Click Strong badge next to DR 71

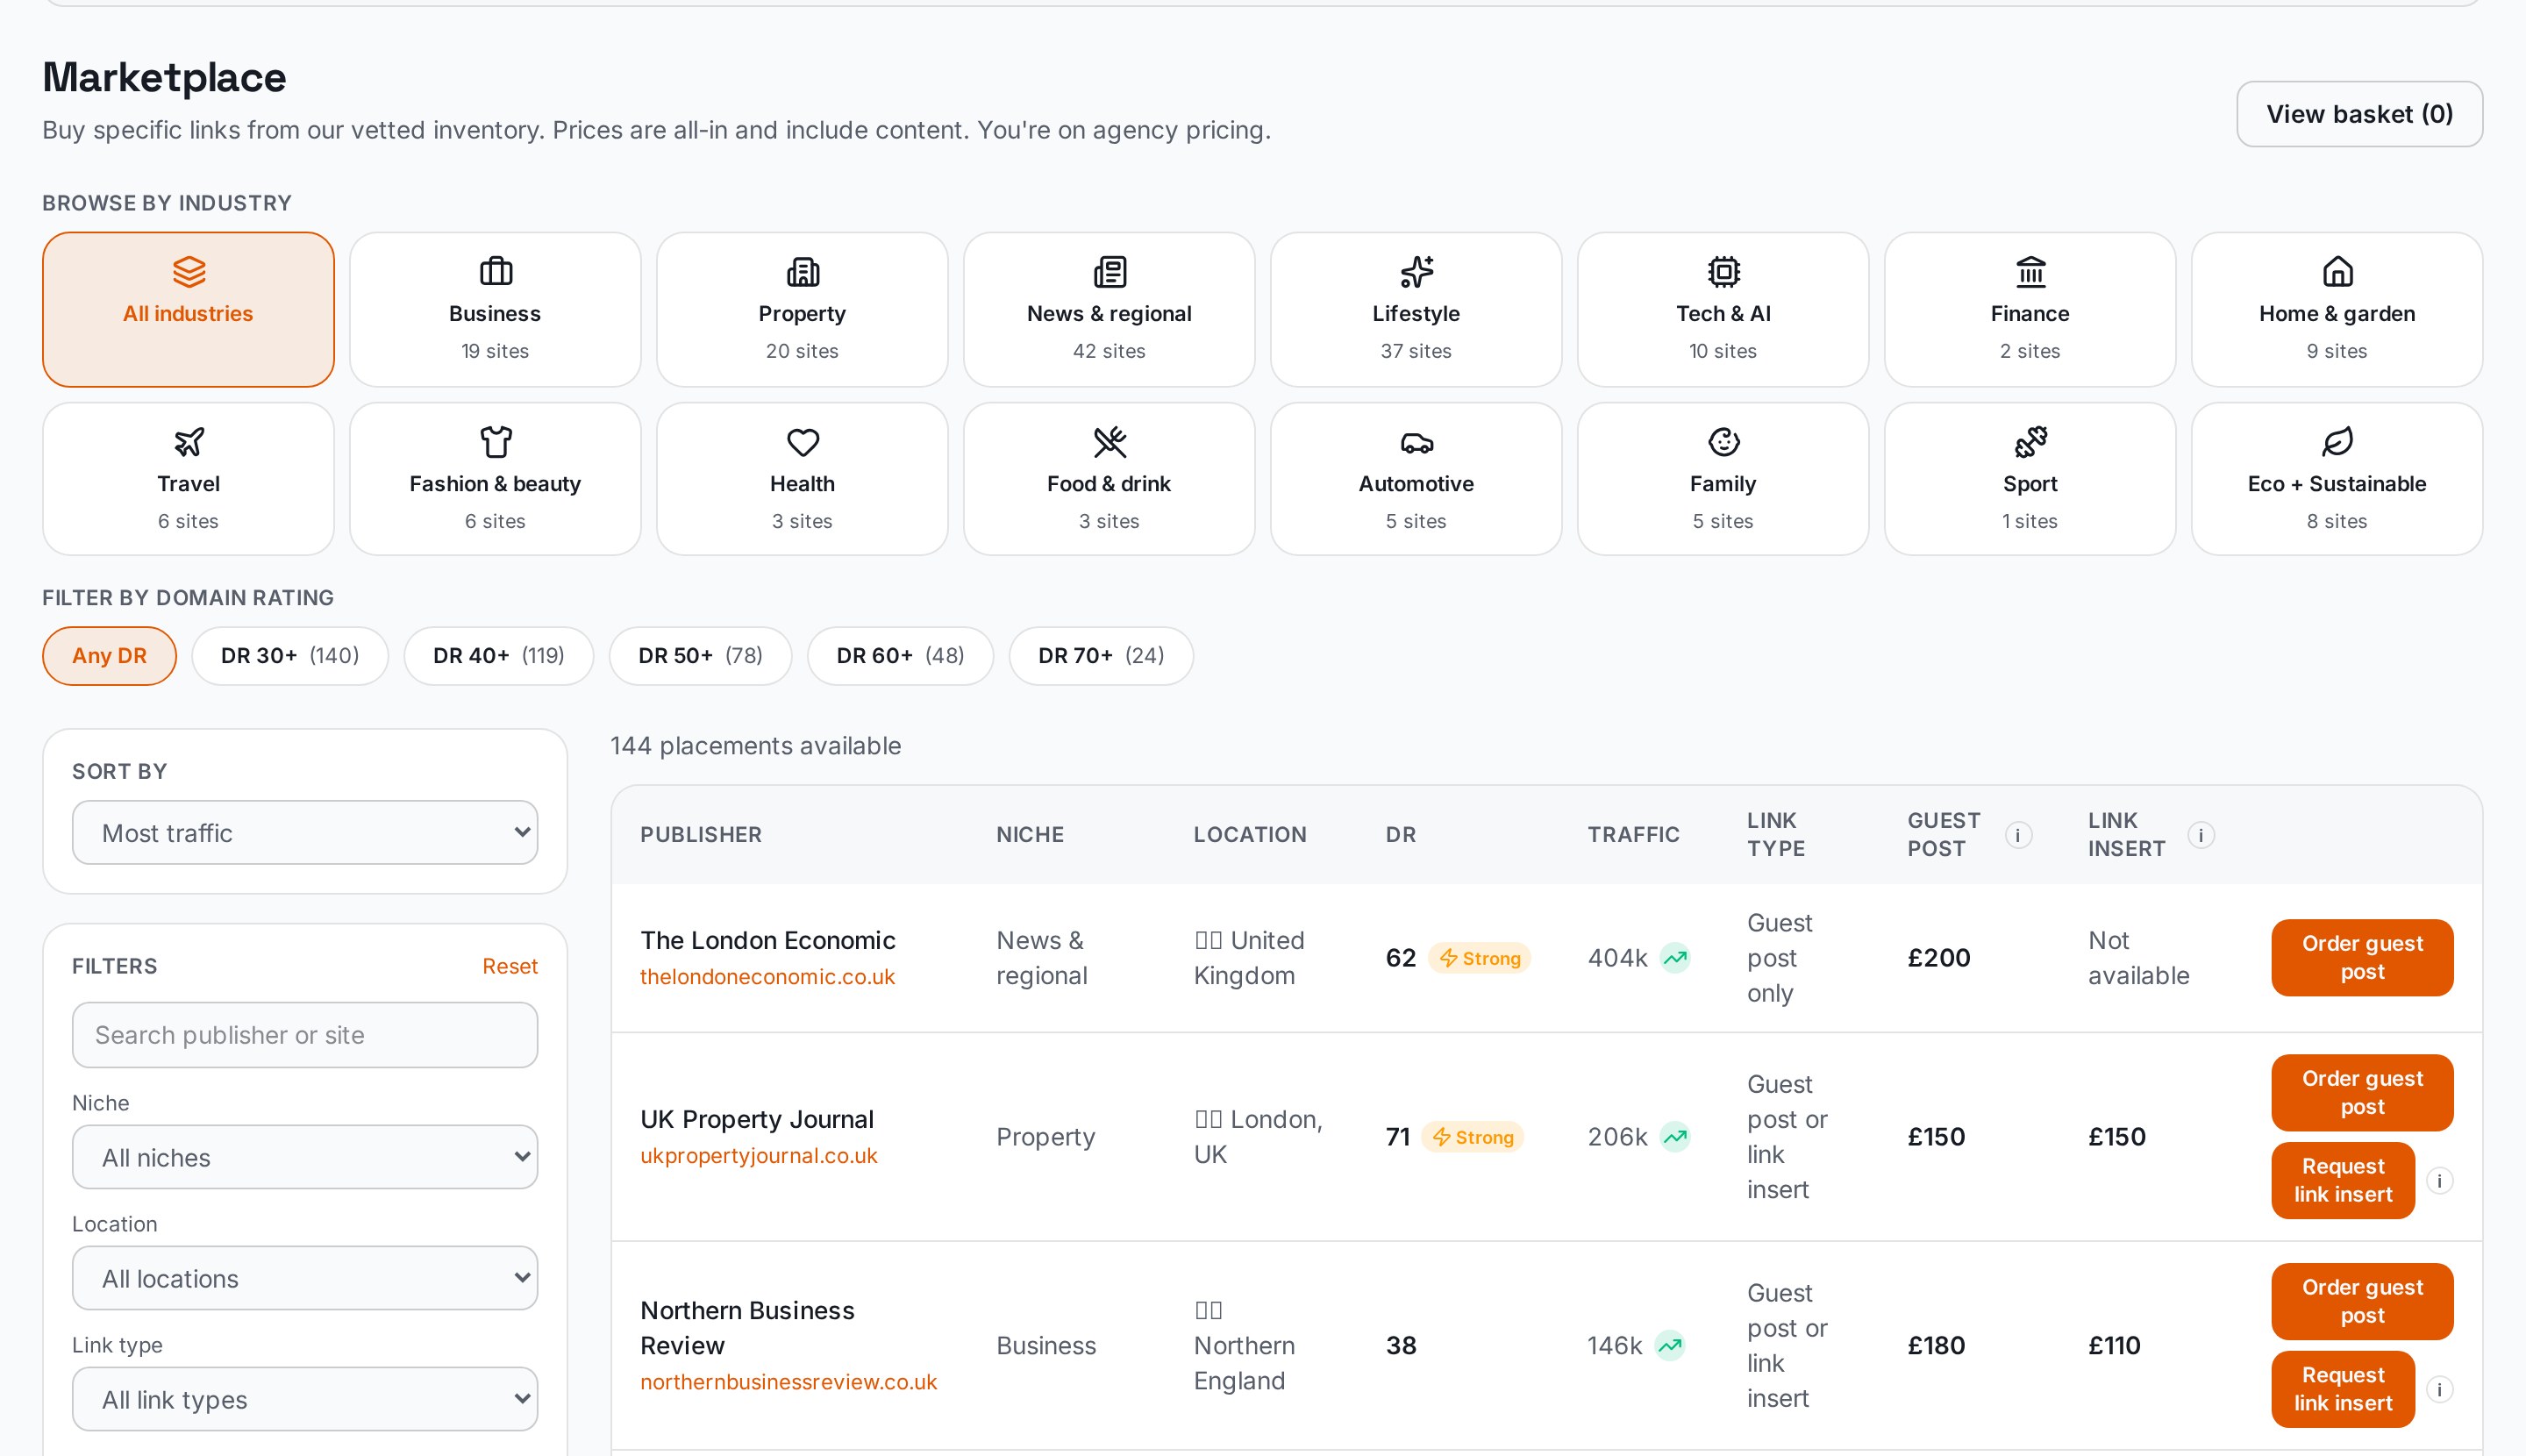click(1472, 1137)
